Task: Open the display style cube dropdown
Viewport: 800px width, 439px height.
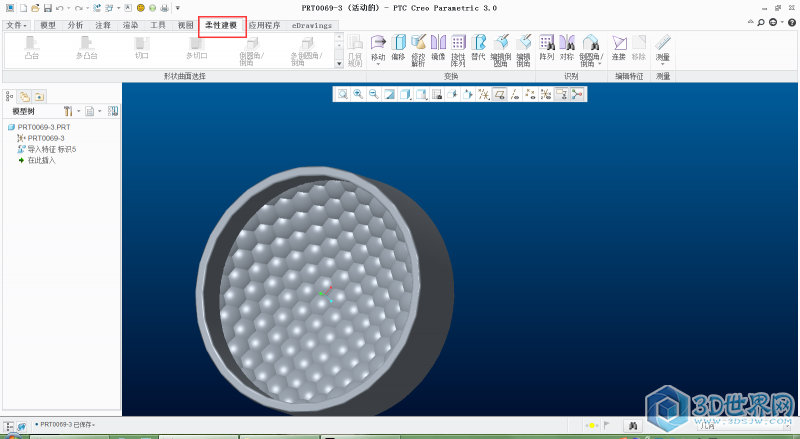Action: [405, 94]
